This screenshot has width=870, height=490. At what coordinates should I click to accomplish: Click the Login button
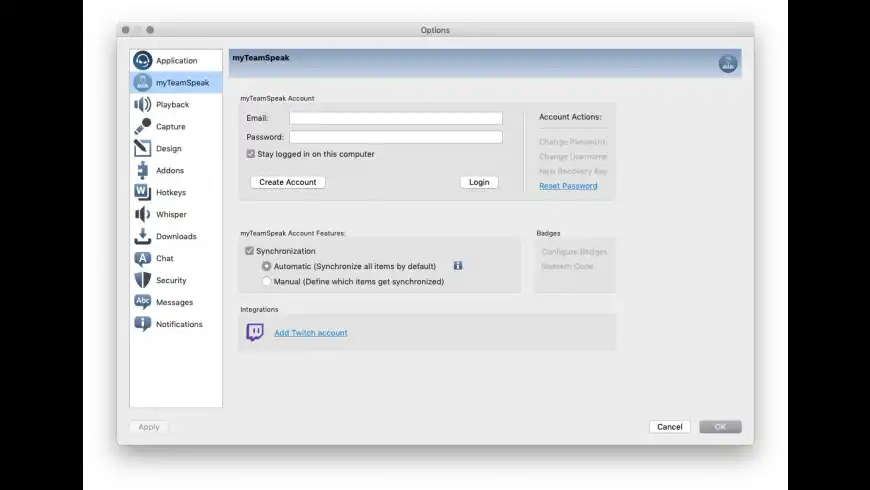pos(479,182)
